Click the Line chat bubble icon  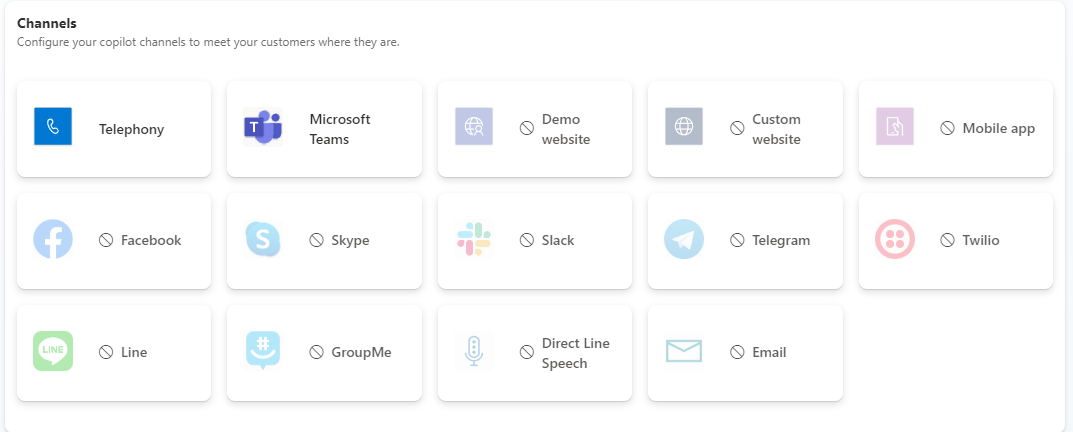point(53,352)
